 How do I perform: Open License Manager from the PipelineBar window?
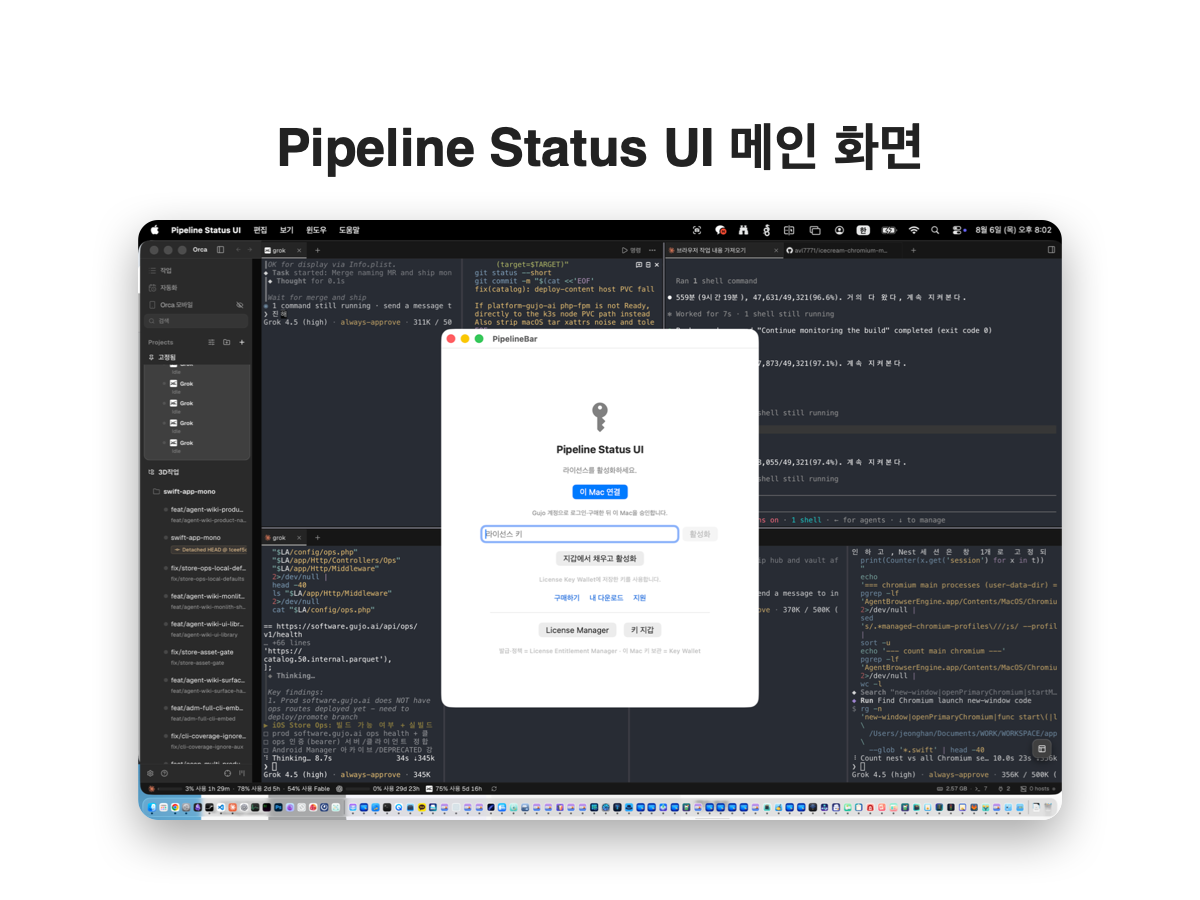click(x=576, y=630)
